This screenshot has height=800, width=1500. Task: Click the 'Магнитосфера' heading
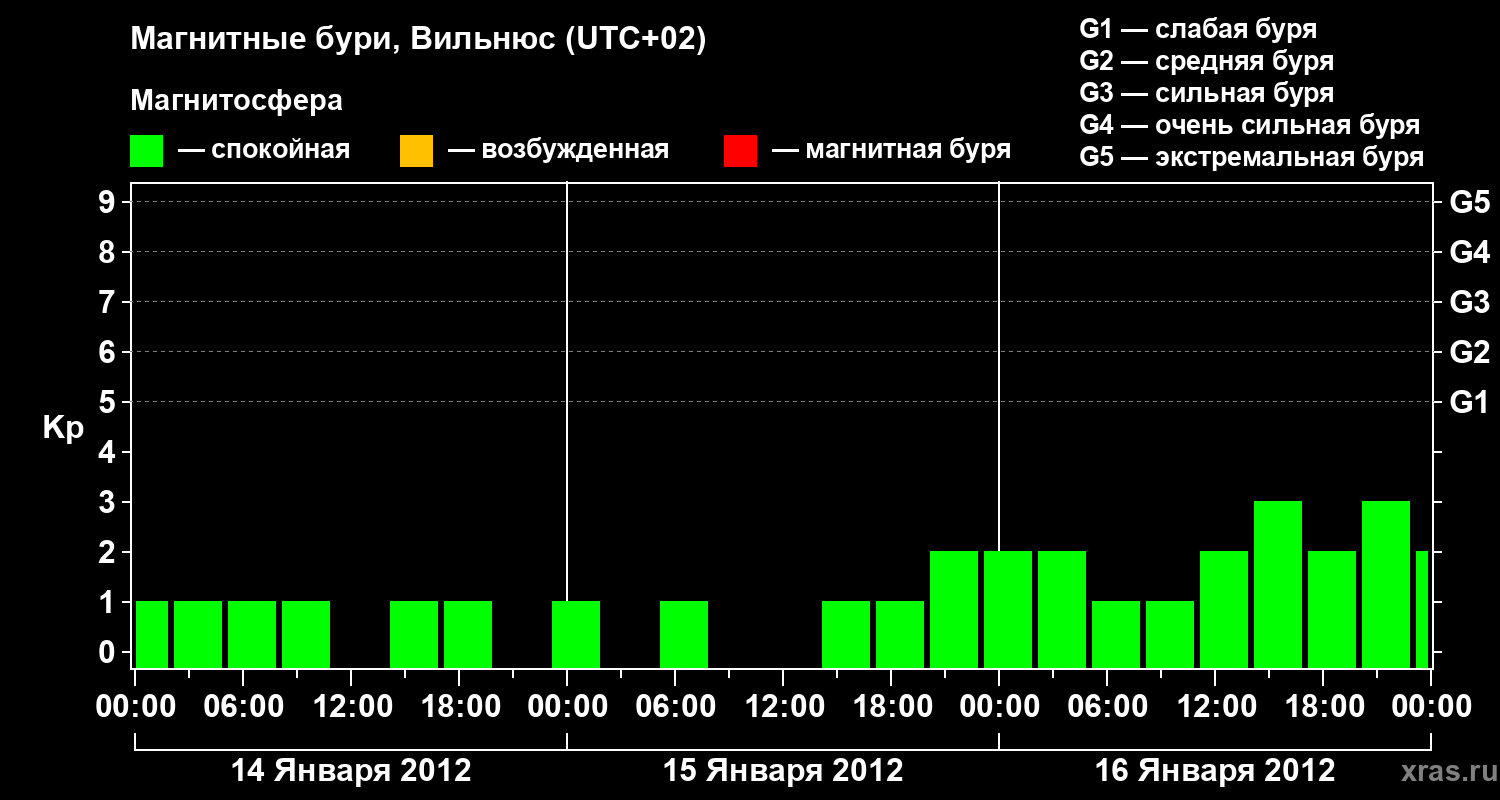[x=236, y=101]
